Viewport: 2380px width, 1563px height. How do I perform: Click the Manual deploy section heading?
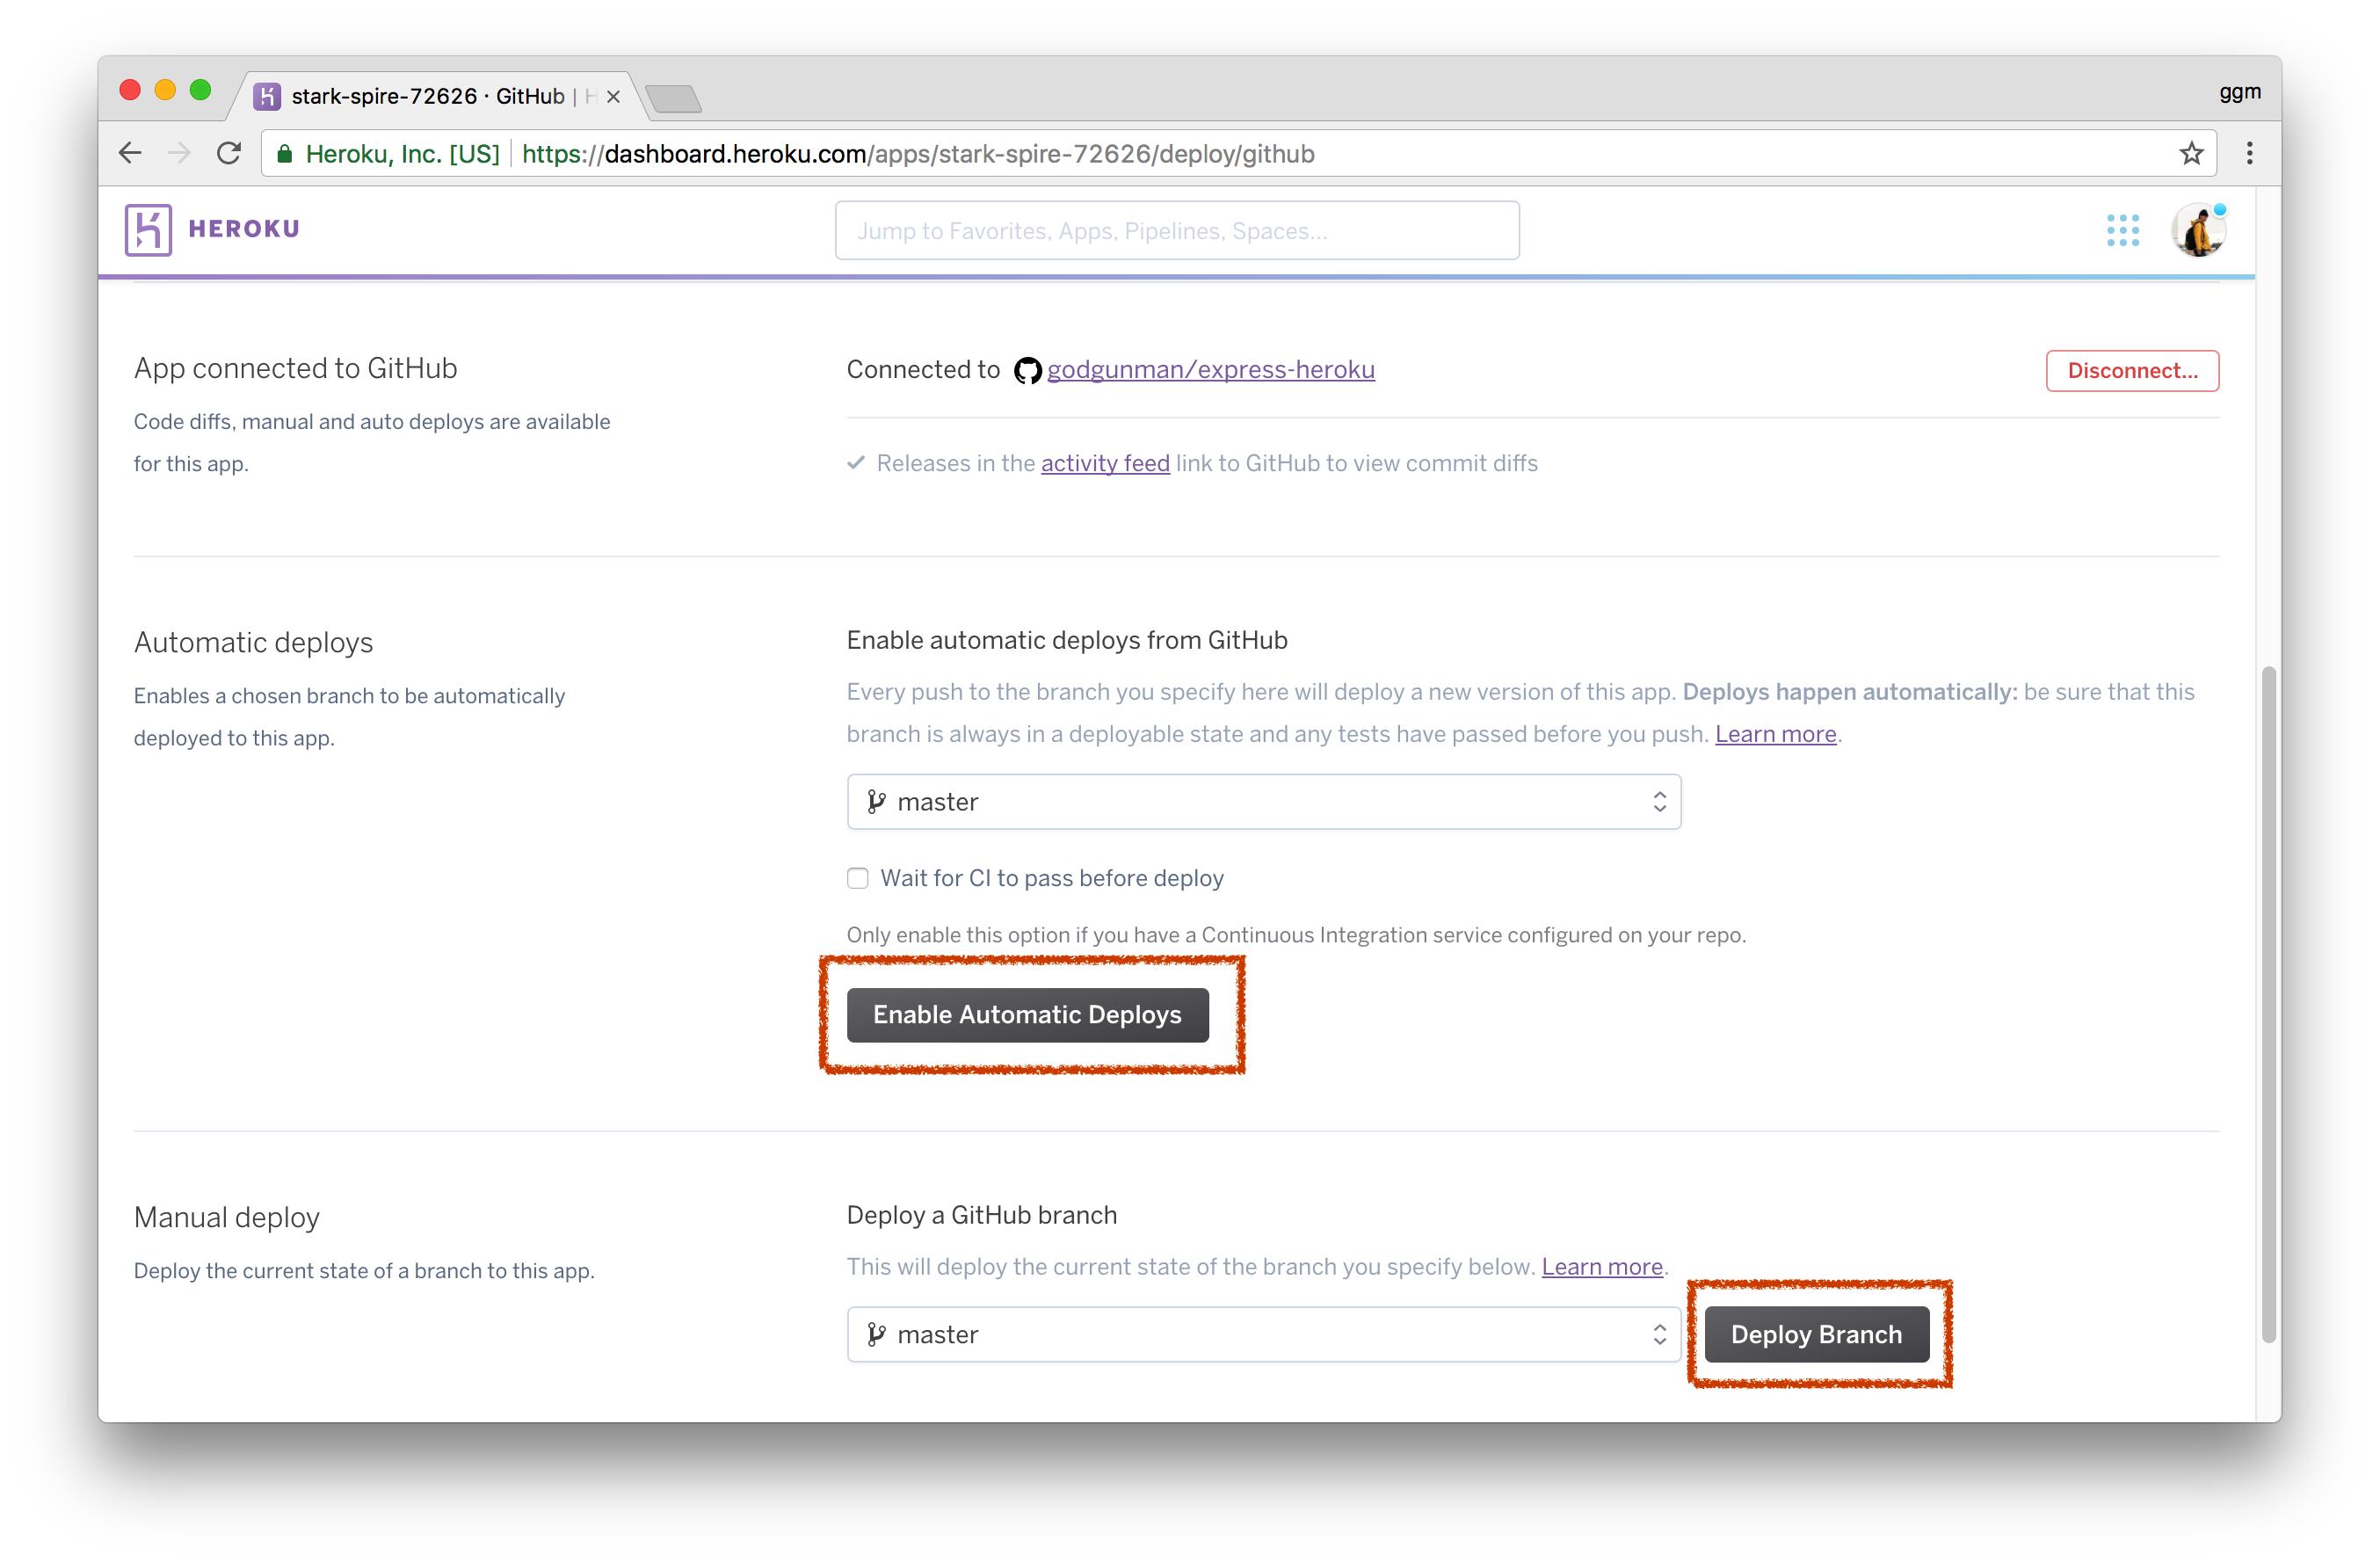click(x=226, y=1218)
